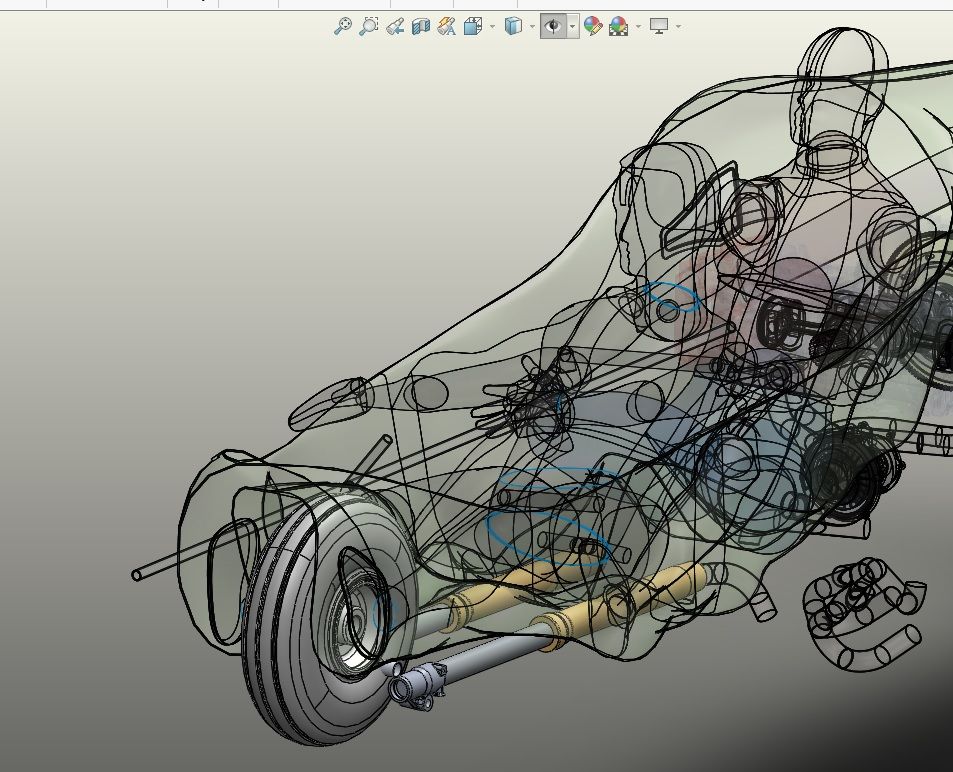The image size is (953, 772).
Task: Select the Zoom to Area tool
Action: pyautogui.click(x=369, y=27)
